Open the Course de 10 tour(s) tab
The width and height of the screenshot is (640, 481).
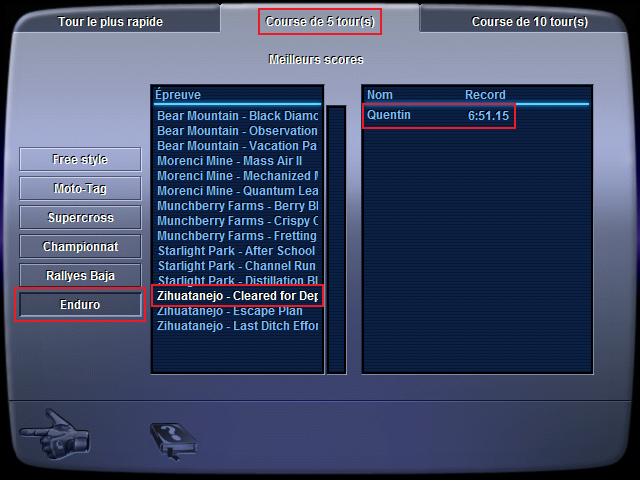click(x=530, y=22)
